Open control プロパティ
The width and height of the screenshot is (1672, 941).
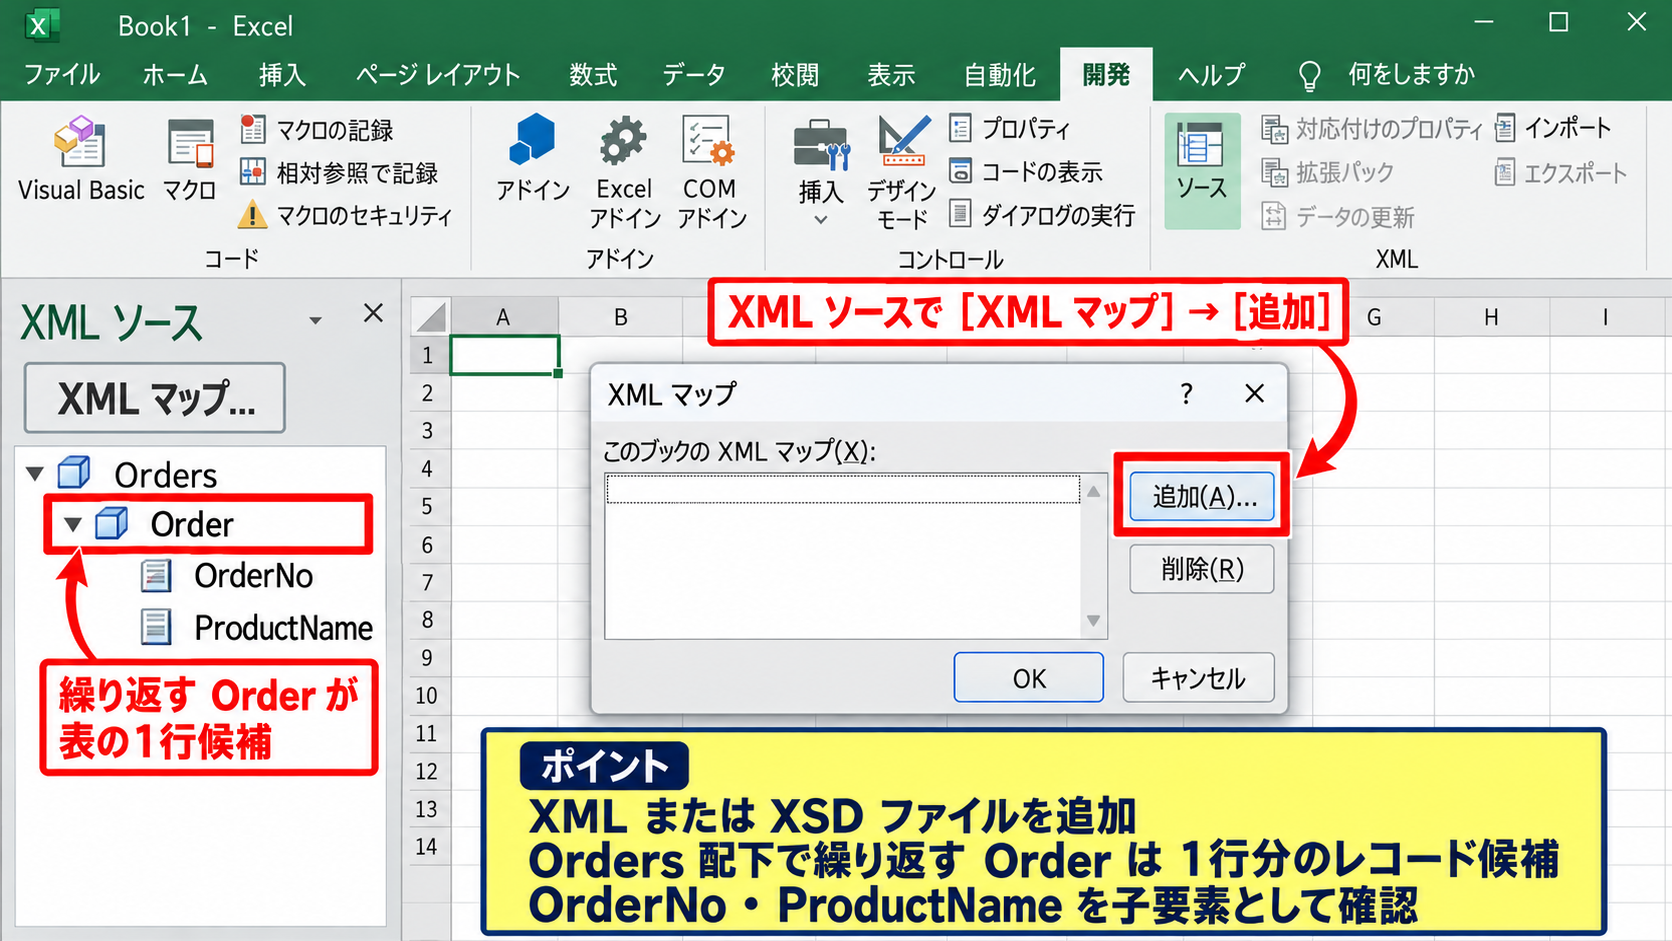coord(1010,128)
